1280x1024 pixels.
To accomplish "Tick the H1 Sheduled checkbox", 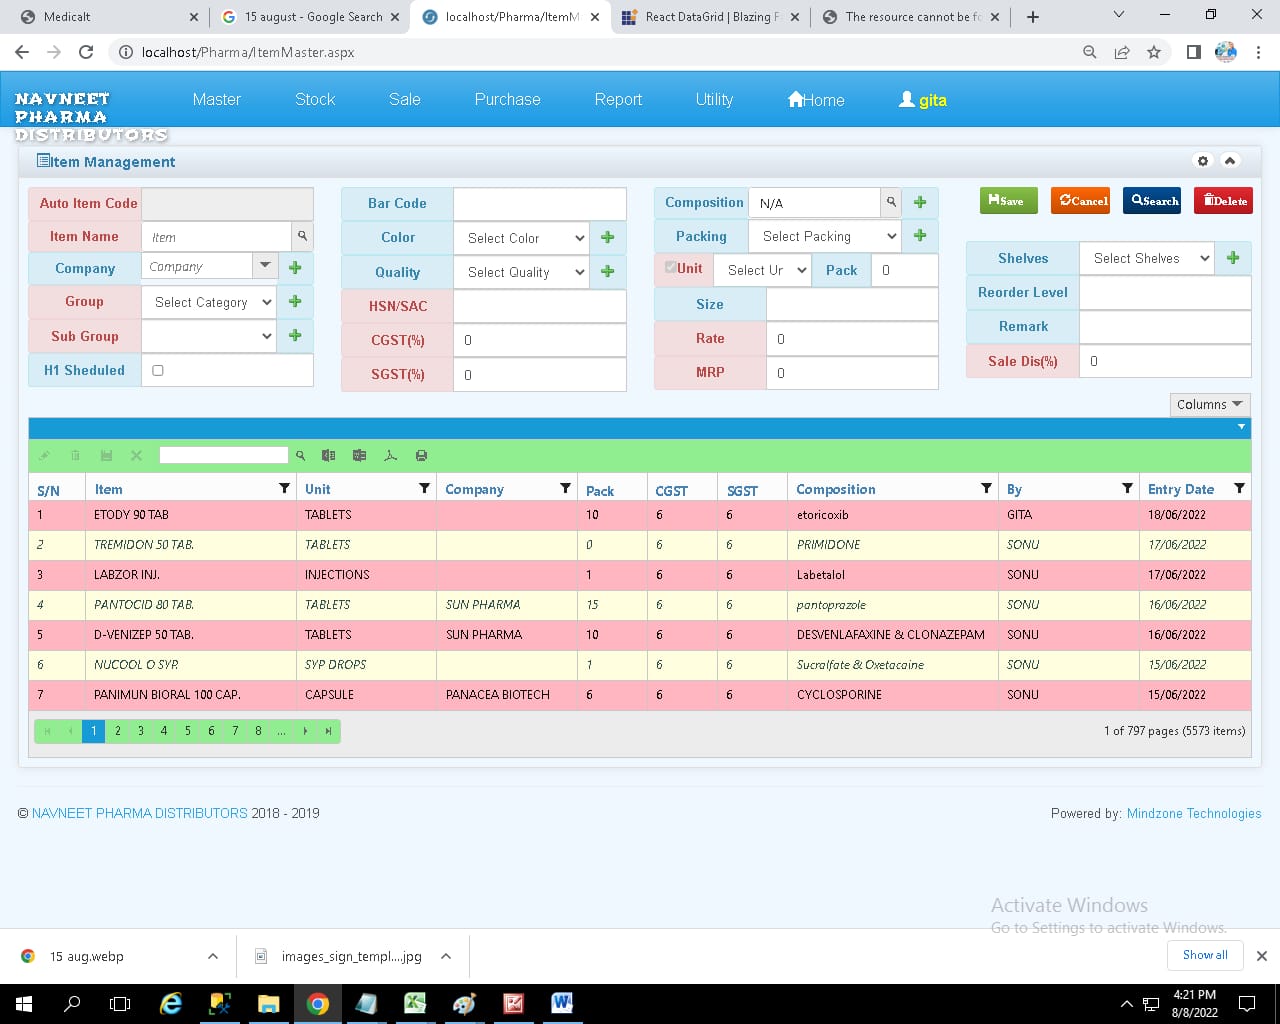I will coord(158,370).
